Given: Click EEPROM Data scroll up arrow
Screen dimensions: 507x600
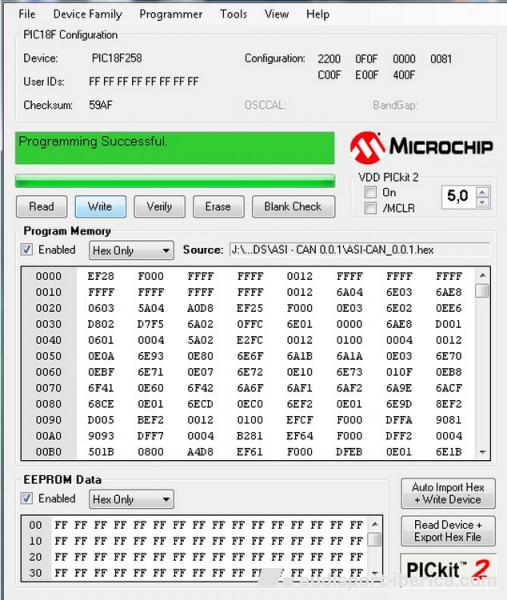Looking at the screenshot, I should 375,524.
